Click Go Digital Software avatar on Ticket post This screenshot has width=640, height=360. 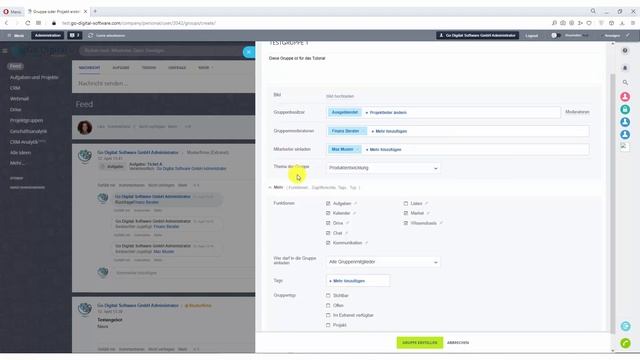point(85,156)
